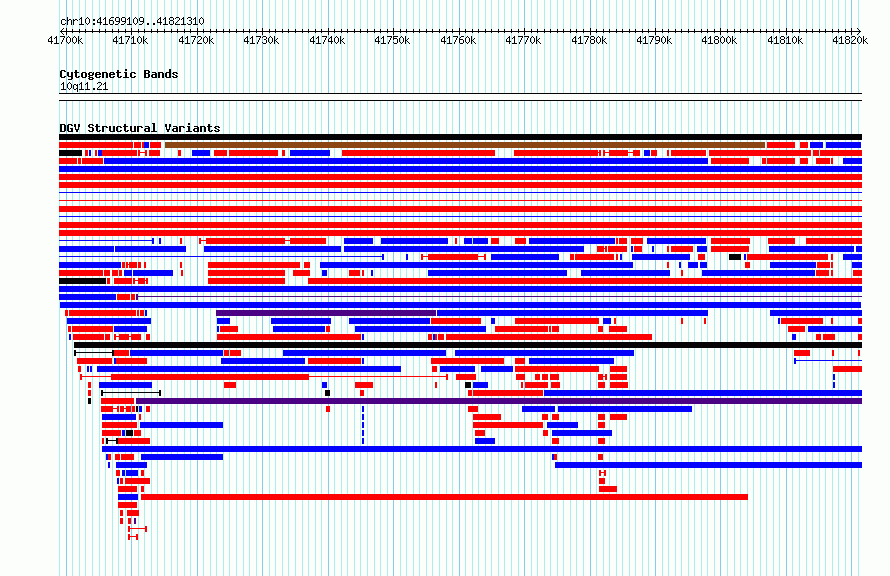Image resolution: width=890 pixels, height=576 pixels.
Task: Click the 41810k ruler label
Action: tap(786, 40)
